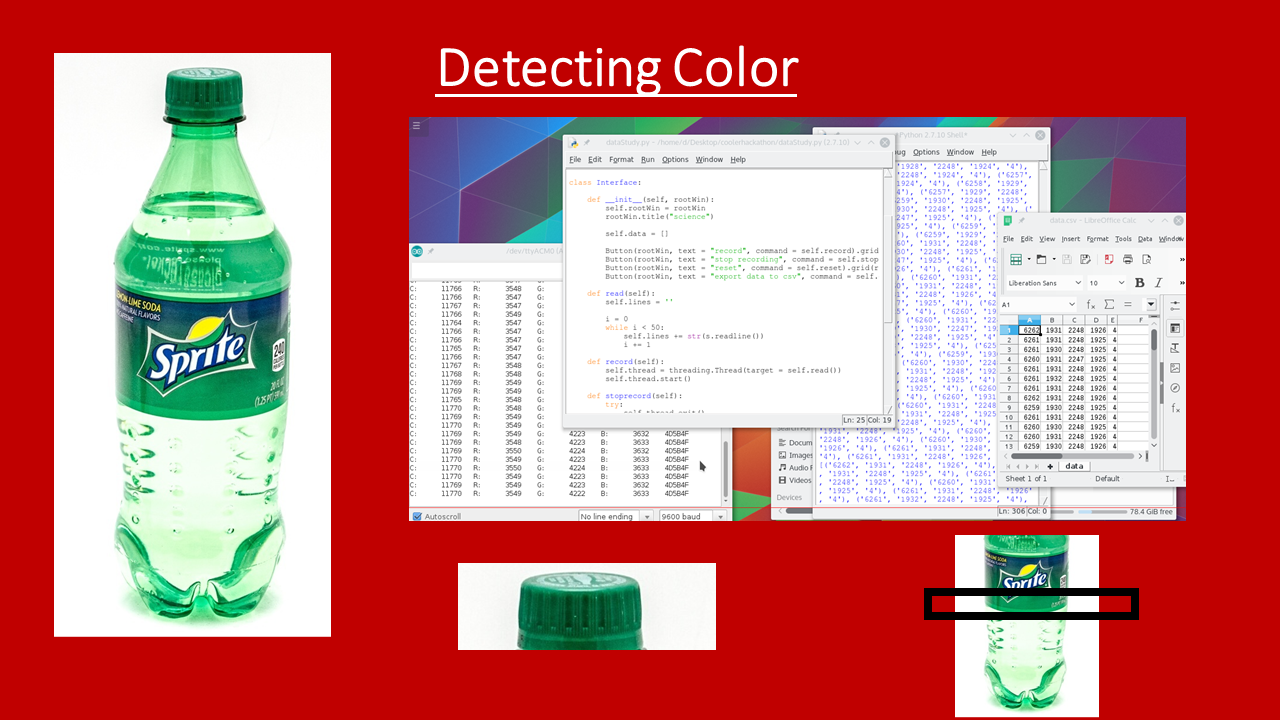Click the Calc sheet vertical scrollbar
This screenshot has width=1280, height=720.
[x=1154, y=384]
